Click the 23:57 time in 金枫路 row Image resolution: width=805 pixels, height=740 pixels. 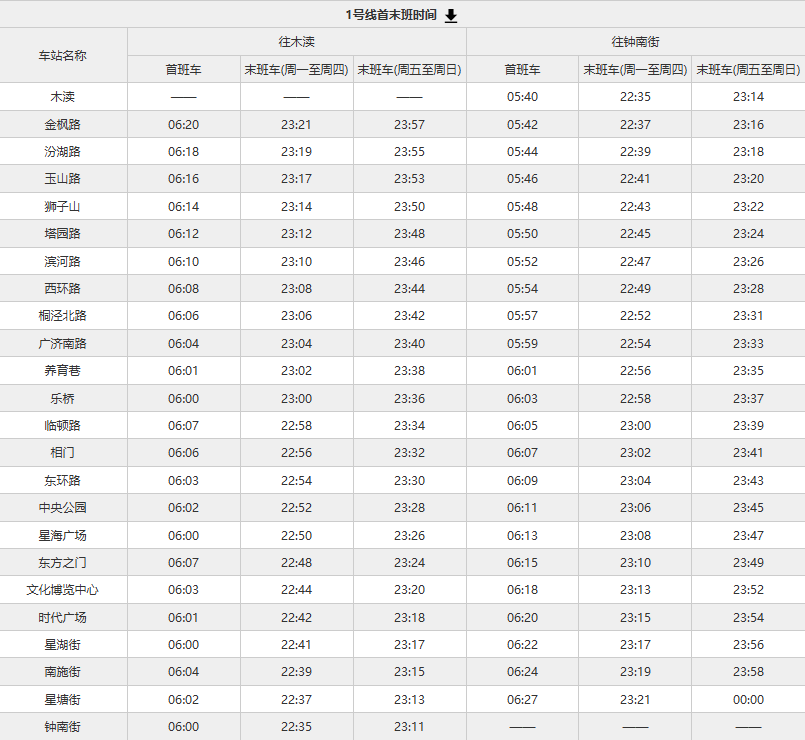tap(409, 125)
